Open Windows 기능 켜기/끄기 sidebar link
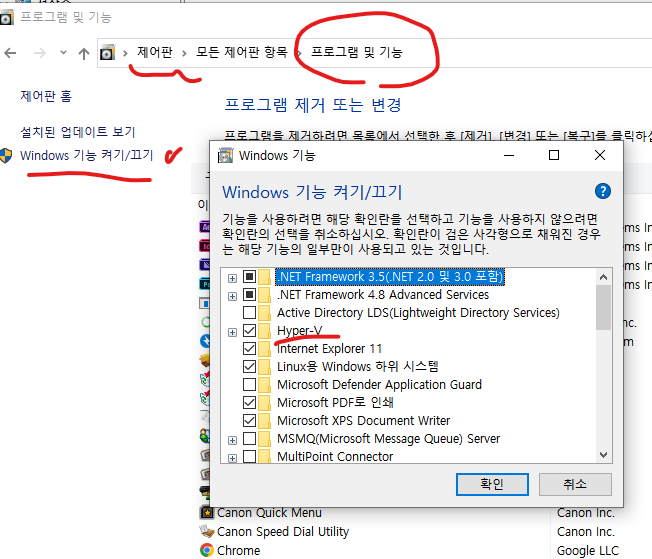652x559 pixels. pyautogui.click(x=86, y=155)
